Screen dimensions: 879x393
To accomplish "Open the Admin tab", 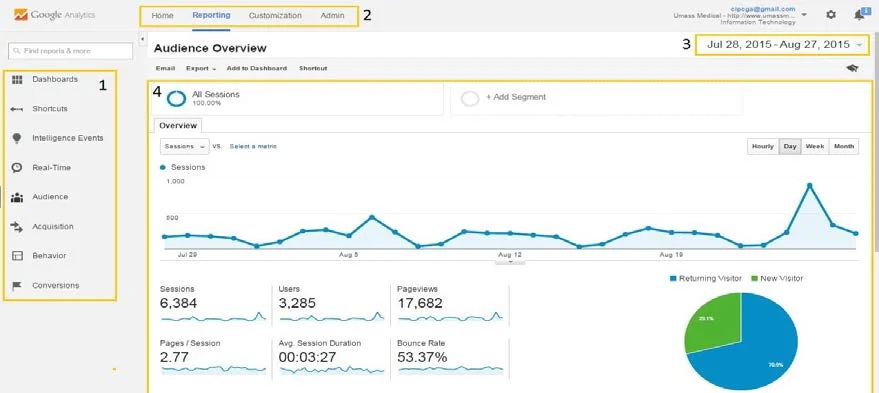I will 332,16.
